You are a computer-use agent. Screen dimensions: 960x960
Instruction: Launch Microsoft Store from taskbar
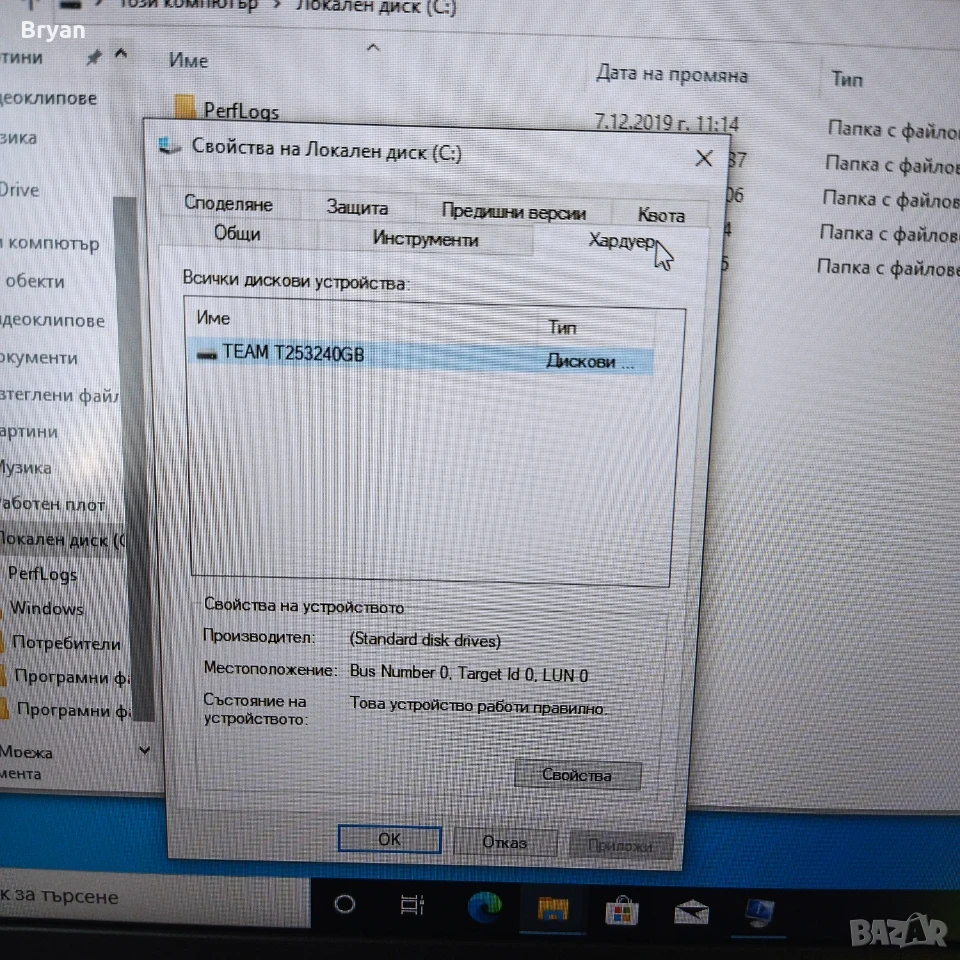point(621,912)
